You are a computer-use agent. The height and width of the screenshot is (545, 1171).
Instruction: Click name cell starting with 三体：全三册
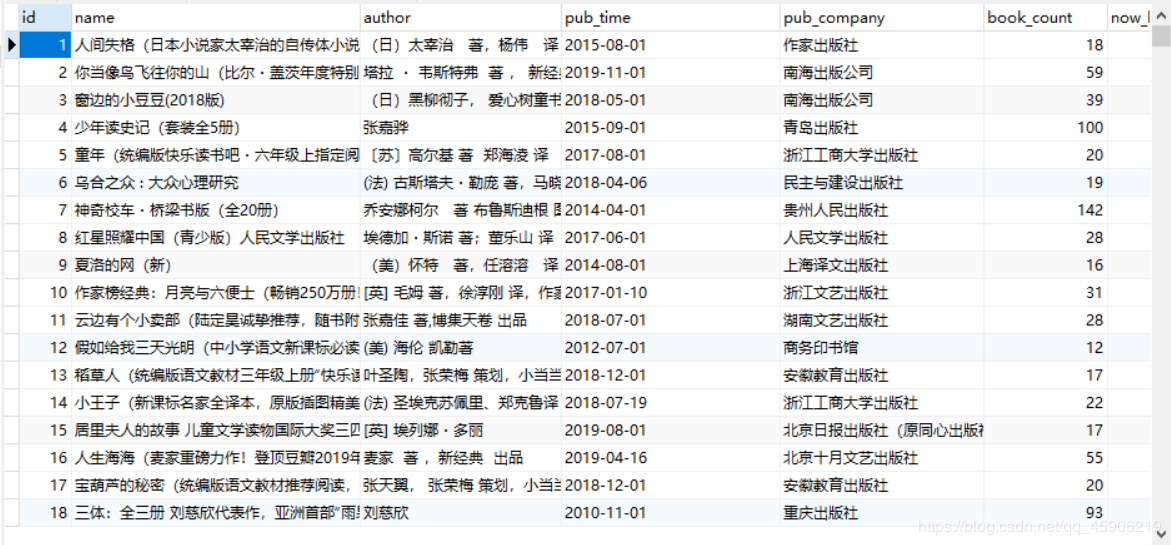click(x=216, y=513)
